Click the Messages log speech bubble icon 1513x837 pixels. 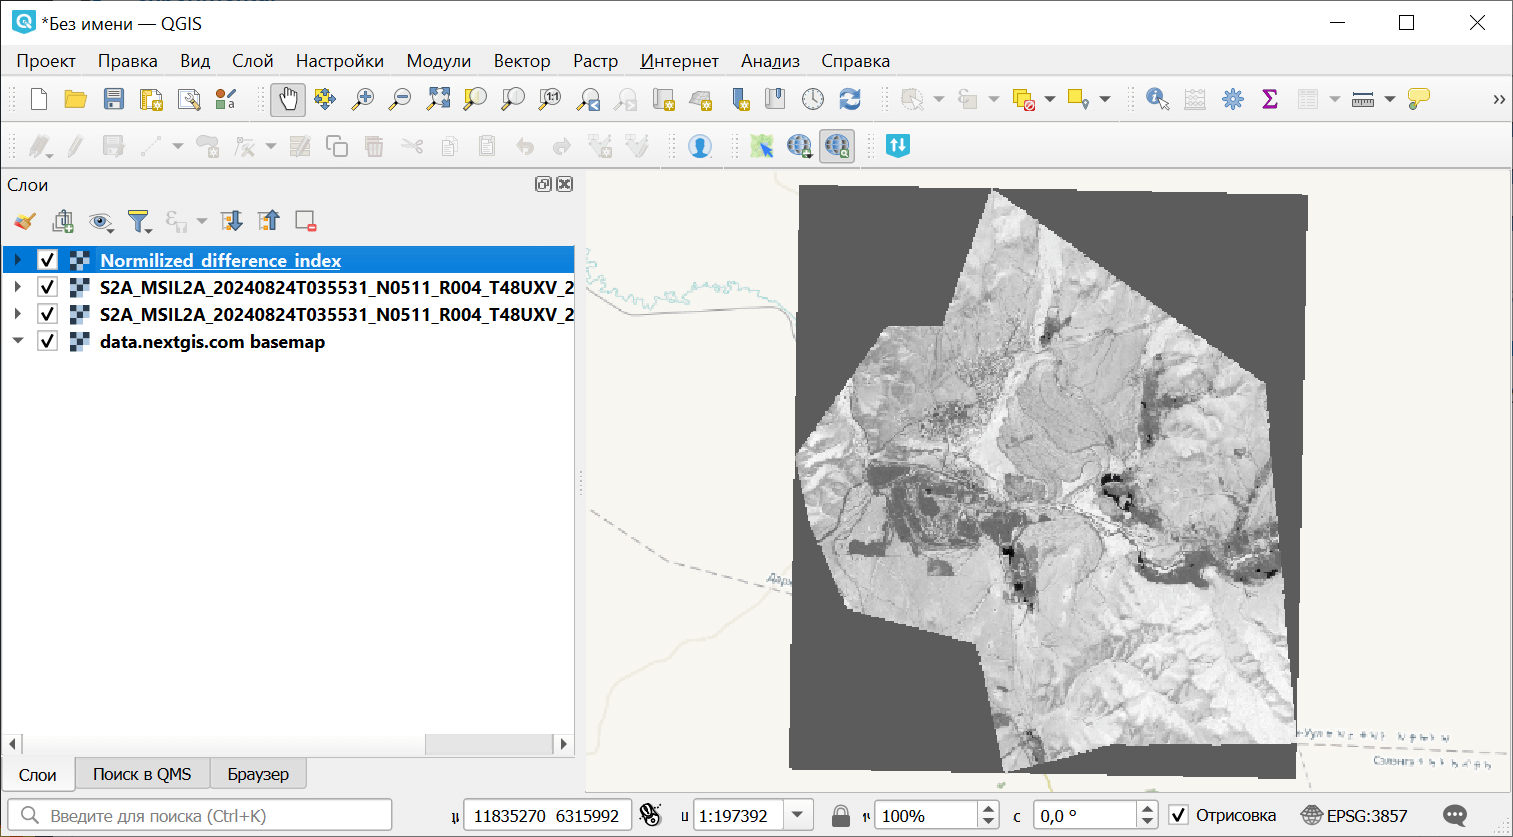[1455, 816]
